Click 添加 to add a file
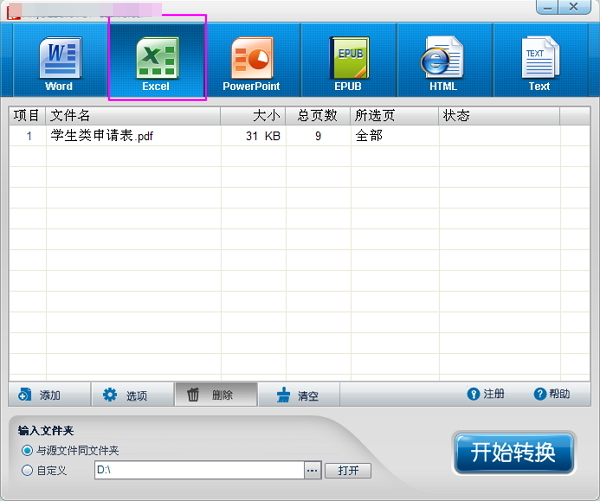Viewport: 600px width, 501px height. coord(49,394)
